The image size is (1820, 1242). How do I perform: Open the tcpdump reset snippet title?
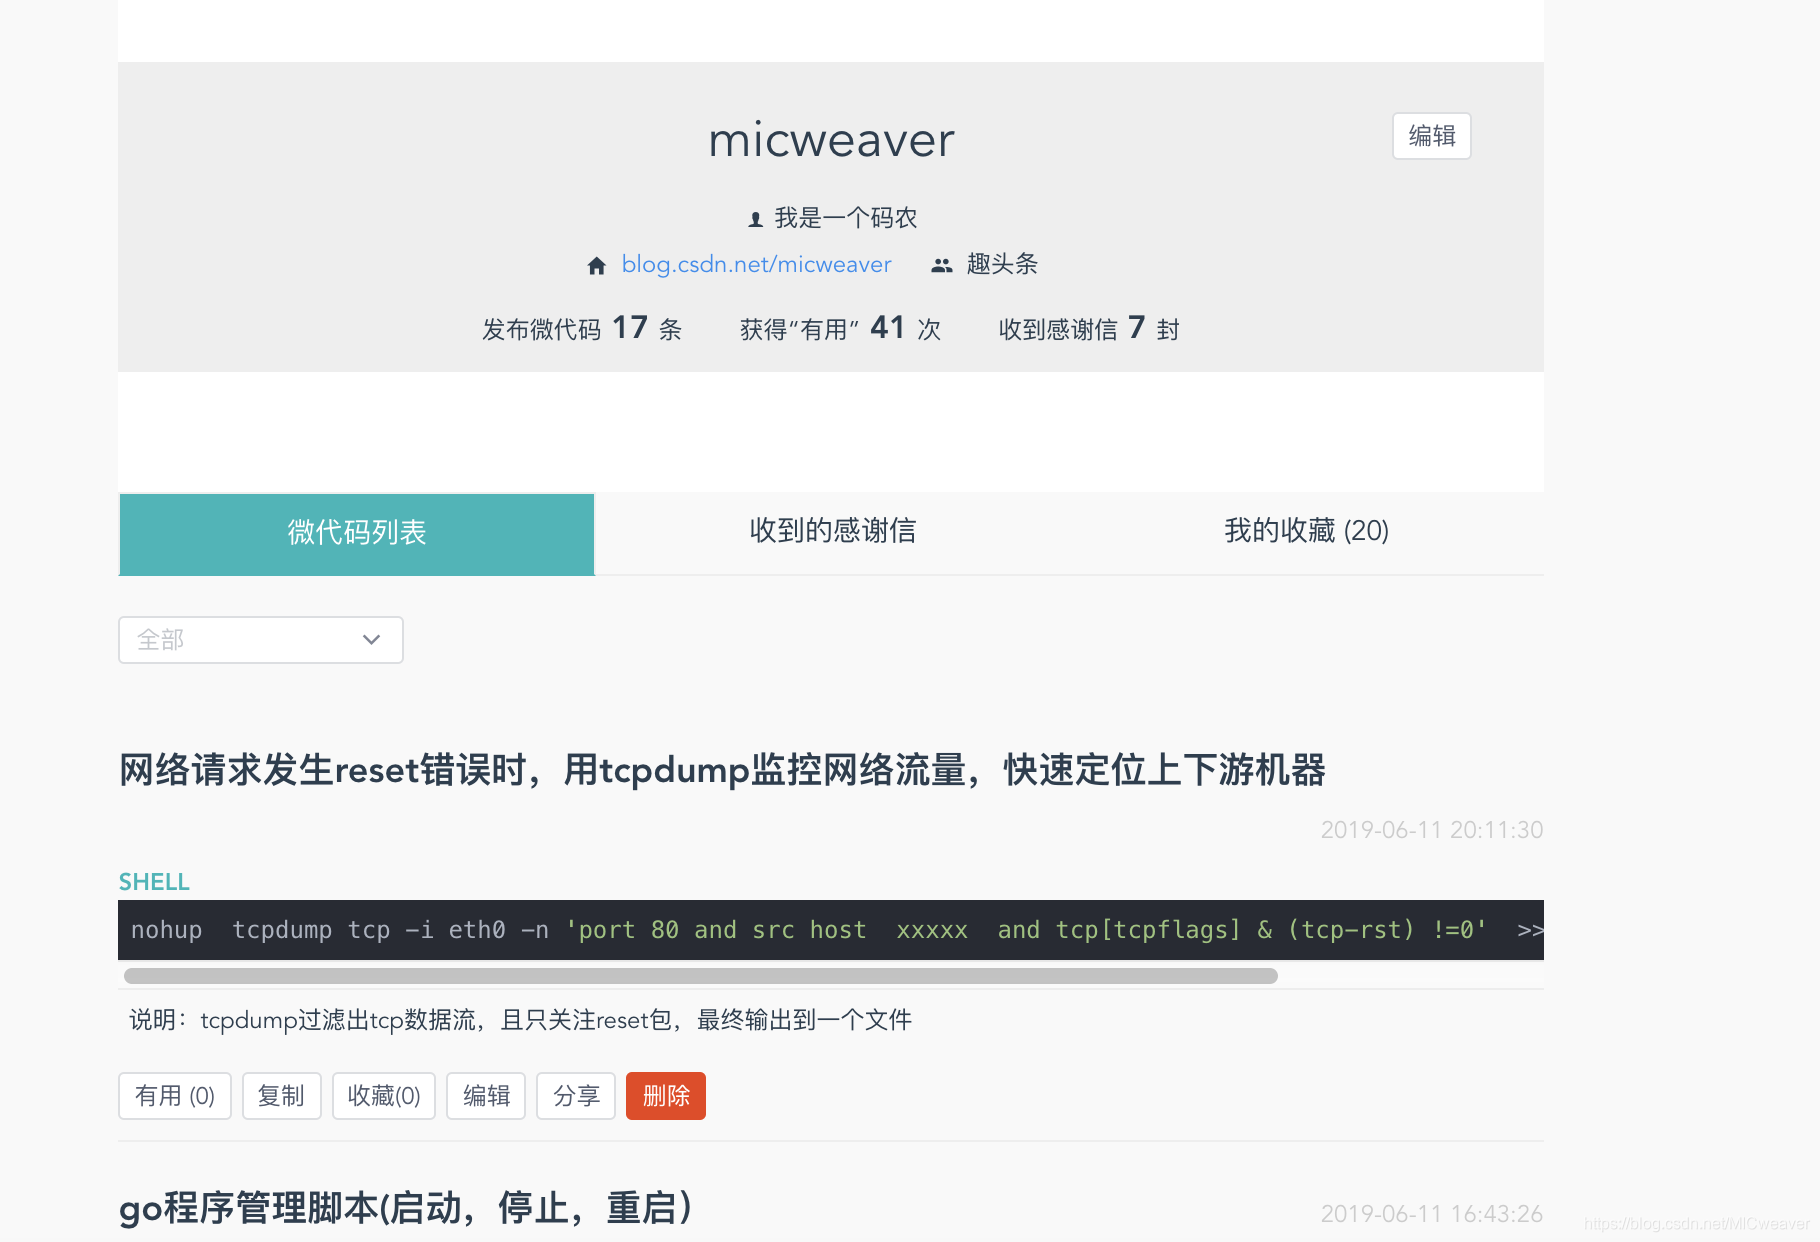(x=722, y=771)
